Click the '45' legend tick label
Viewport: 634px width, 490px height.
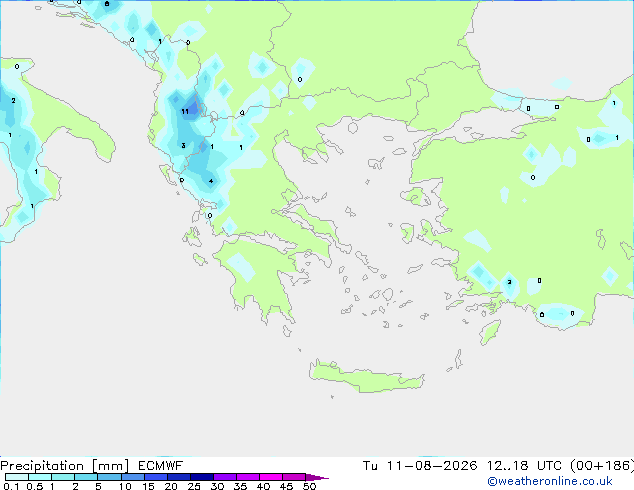point(286,486)
